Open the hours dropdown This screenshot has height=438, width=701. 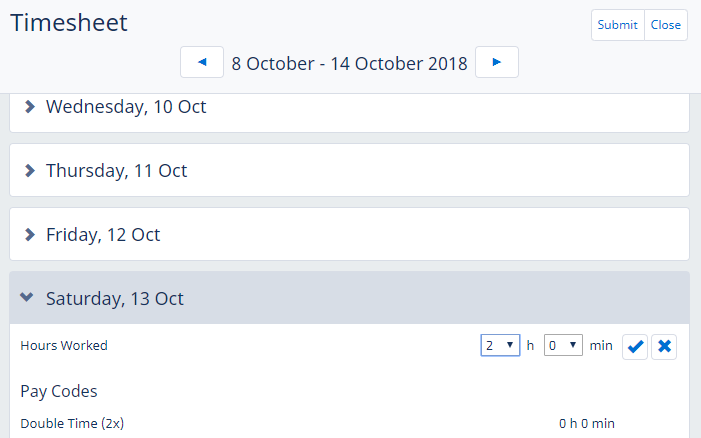pos(500,345)
